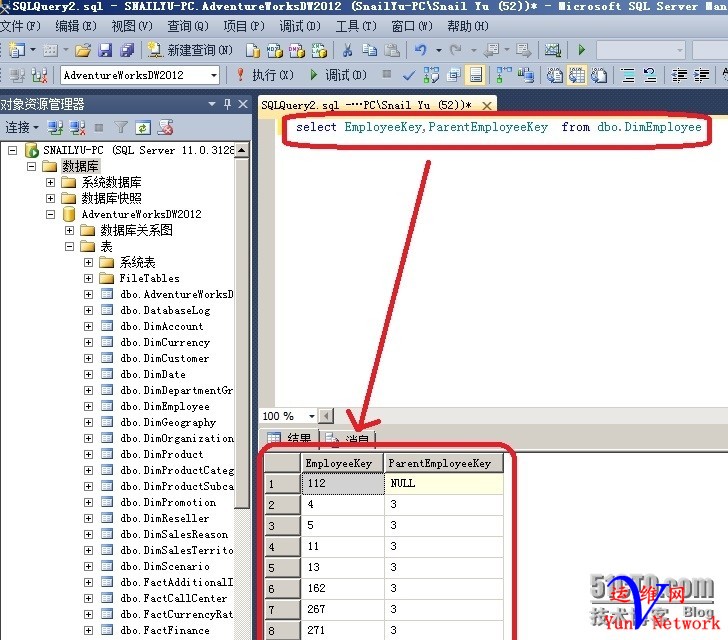This screenshot has height=640, width=728.
Task: Click the Object Explorer vertical scrollbar thumb
Action: pyautogui.click(x=242, y=333)
